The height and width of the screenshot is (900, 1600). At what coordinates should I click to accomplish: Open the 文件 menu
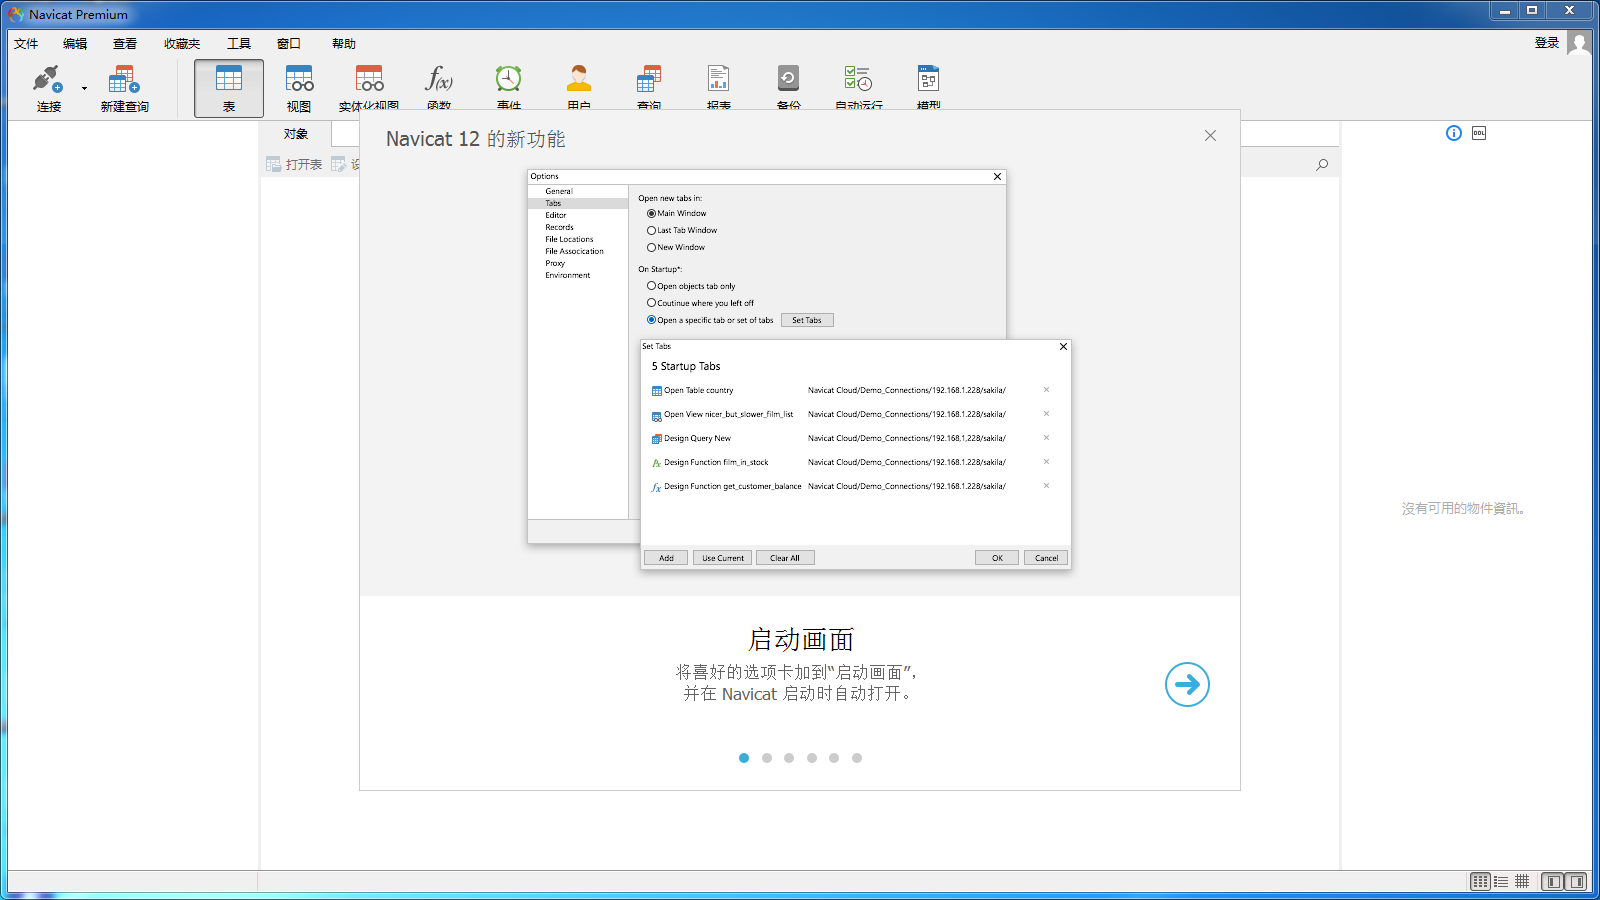click(26, 43)
